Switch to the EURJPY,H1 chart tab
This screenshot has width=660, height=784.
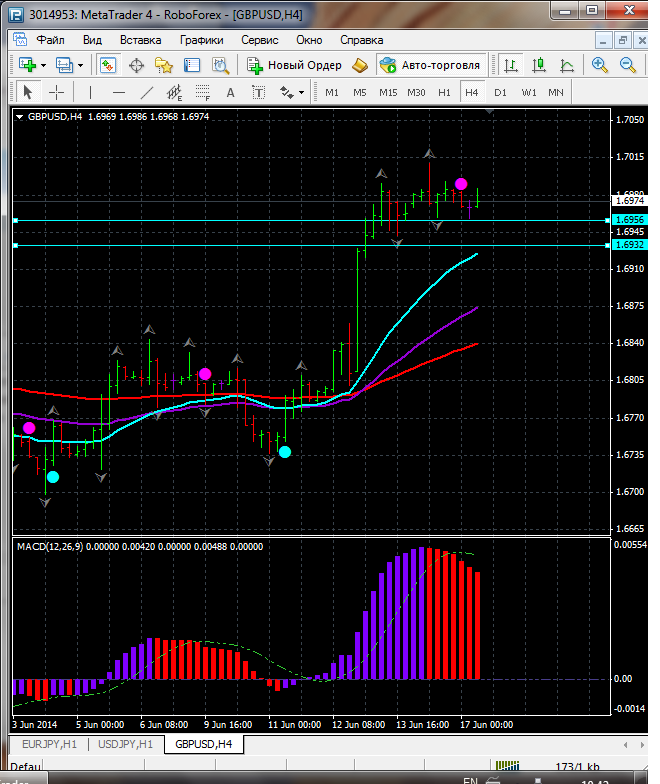click(49, 744)
